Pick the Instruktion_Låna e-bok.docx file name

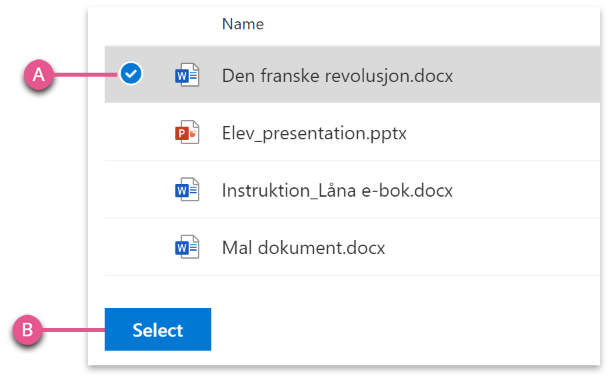point(337,191)
